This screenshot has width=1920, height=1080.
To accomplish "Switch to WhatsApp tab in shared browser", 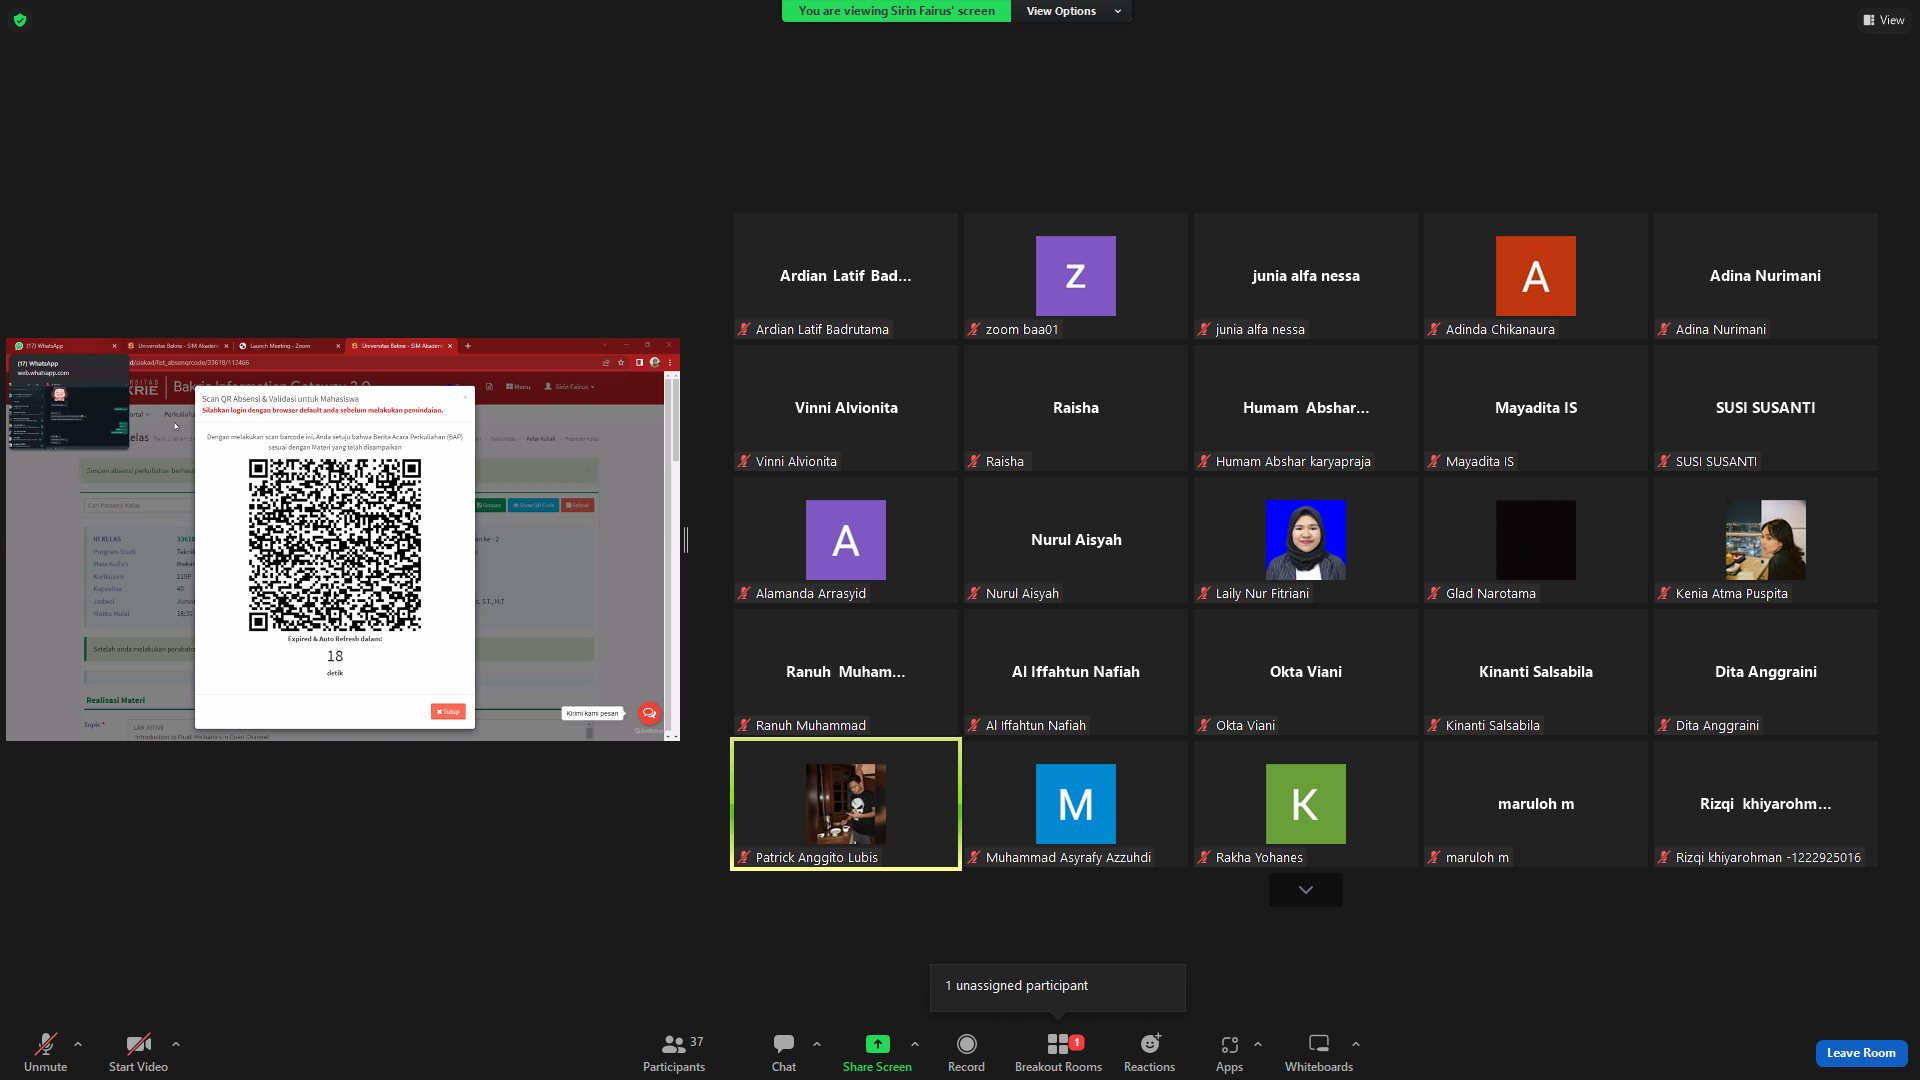I will click(x=64, y=346).
